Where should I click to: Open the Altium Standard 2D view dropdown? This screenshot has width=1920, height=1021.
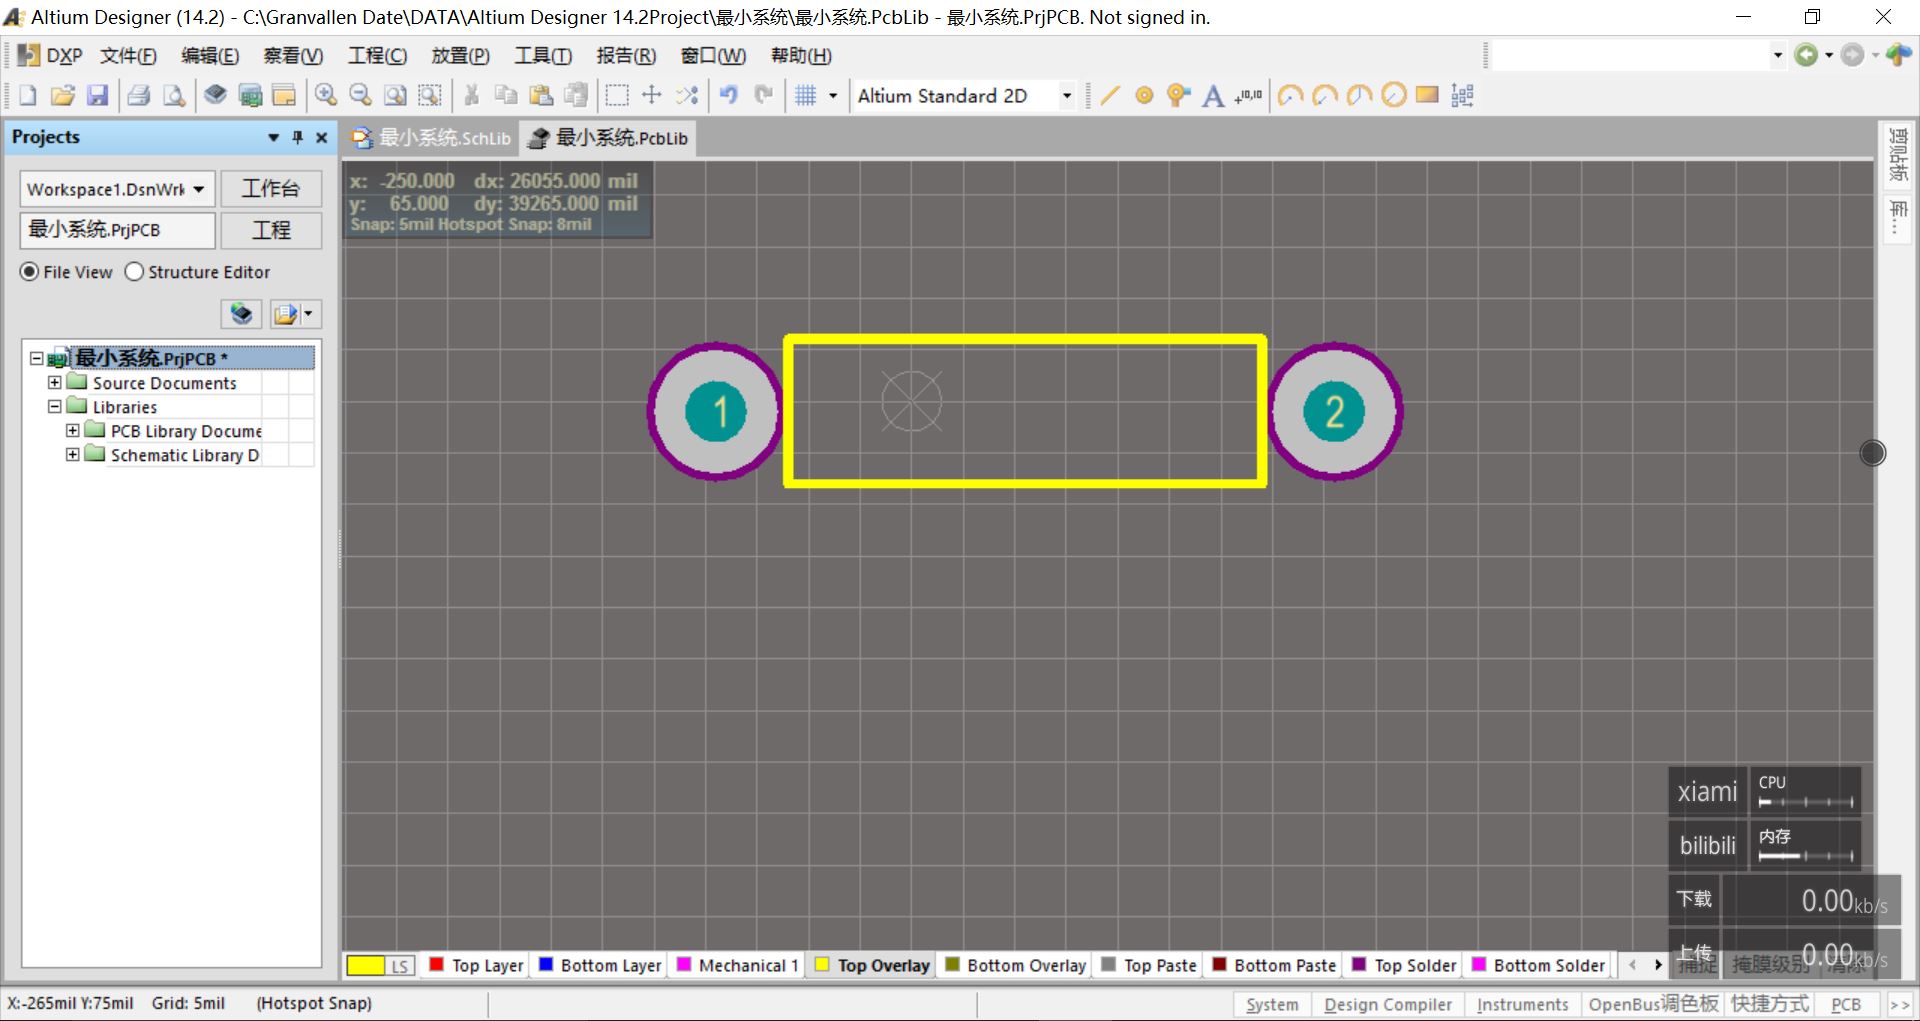(1066, 96)
